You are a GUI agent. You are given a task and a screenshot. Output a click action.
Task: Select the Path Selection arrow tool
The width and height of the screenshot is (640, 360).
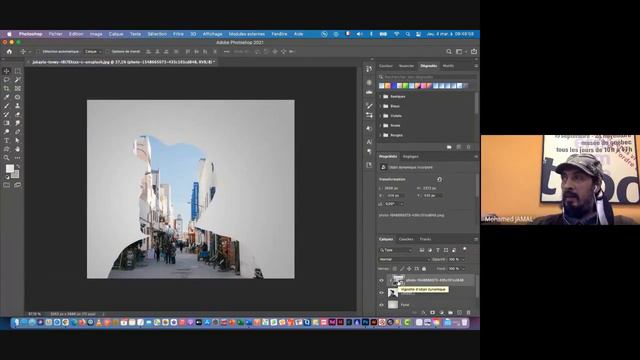pos(18,140)
